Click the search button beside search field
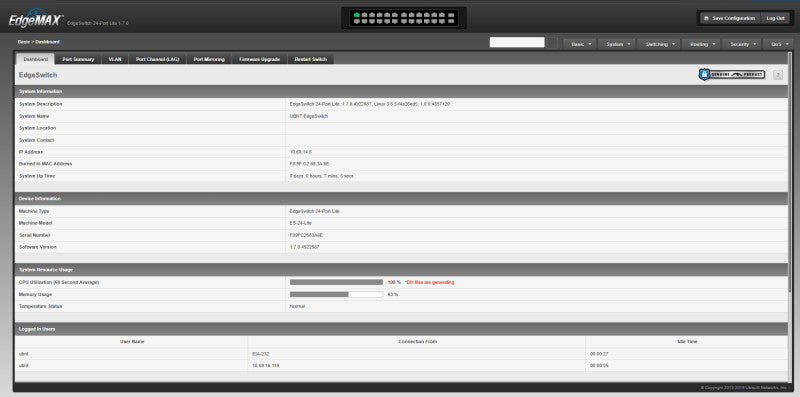 point(552,43)
